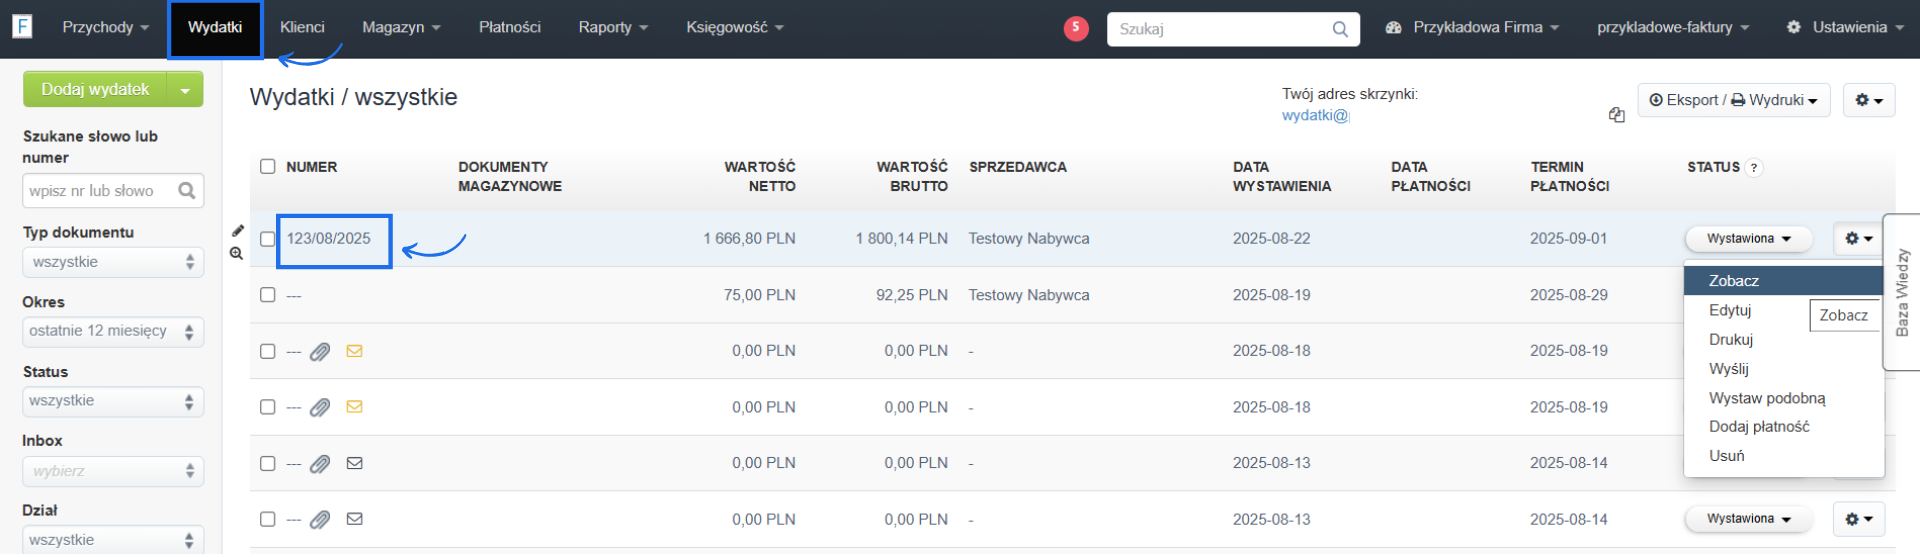This screenshot has width=1920, height=557.
Task: Open the Eksport / Wydruki button
Action: [x=1732, y=100]
